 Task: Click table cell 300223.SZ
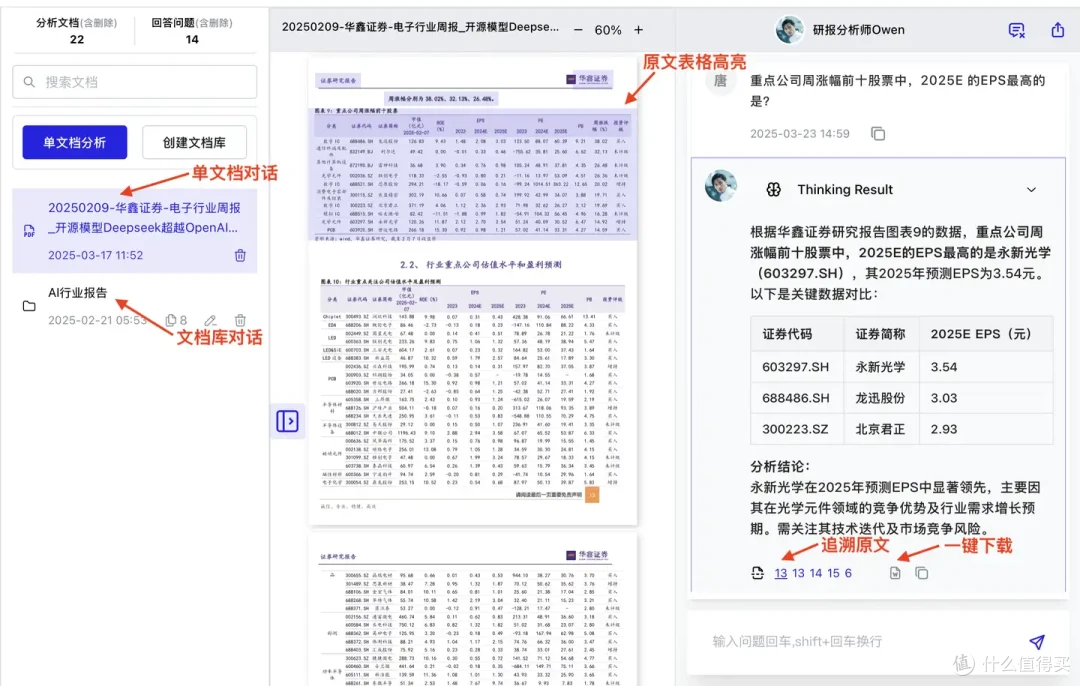(x=795, y=429)
